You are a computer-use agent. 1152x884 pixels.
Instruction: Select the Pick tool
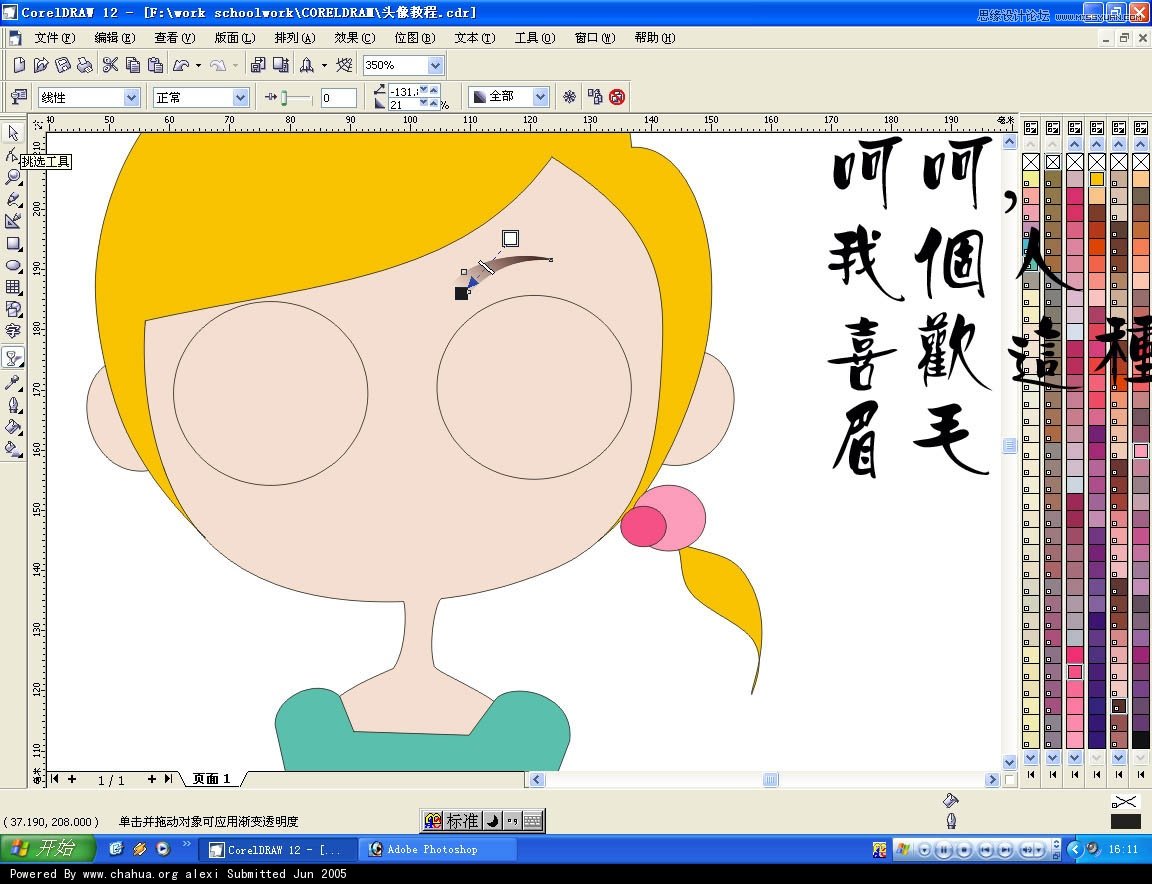(x=14, y=132)
